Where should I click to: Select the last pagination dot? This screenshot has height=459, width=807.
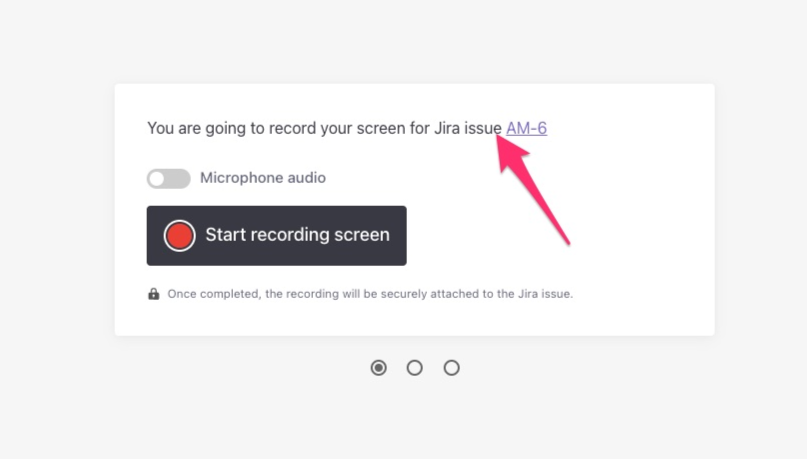(451, 368)
